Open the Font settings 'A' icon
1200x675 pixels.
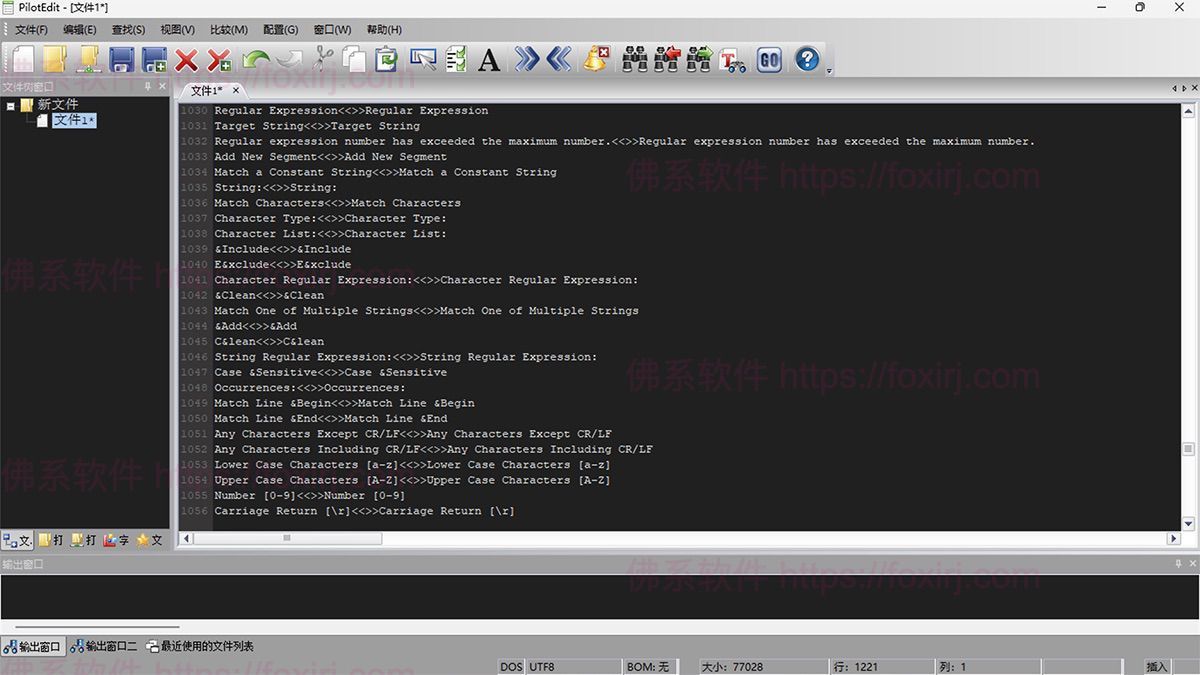click(x=489, y=60)
